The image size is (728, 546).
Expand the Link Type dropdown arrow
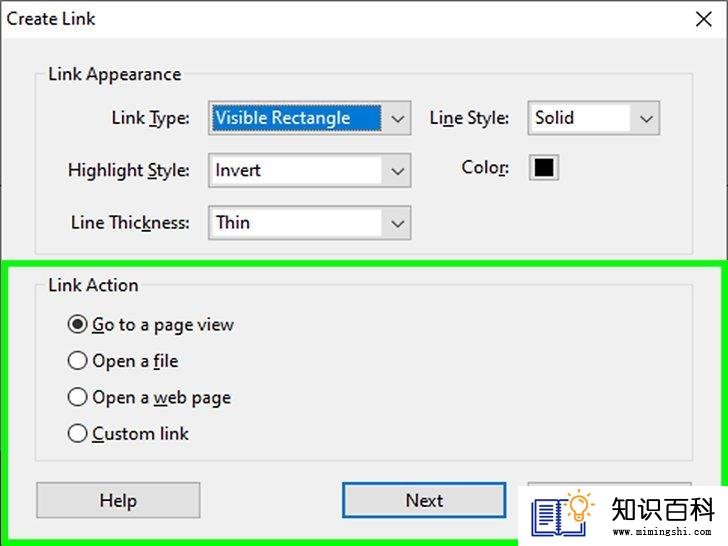(x=397, y=118)
